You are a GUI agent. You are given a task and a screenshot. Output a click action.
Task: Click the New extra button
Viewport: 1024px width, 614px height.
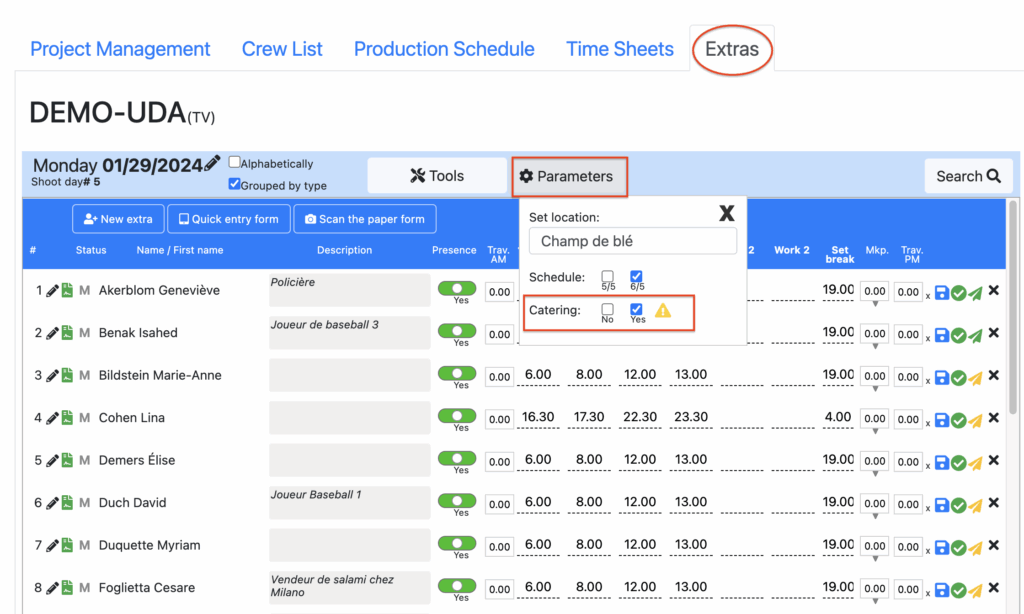118,219
